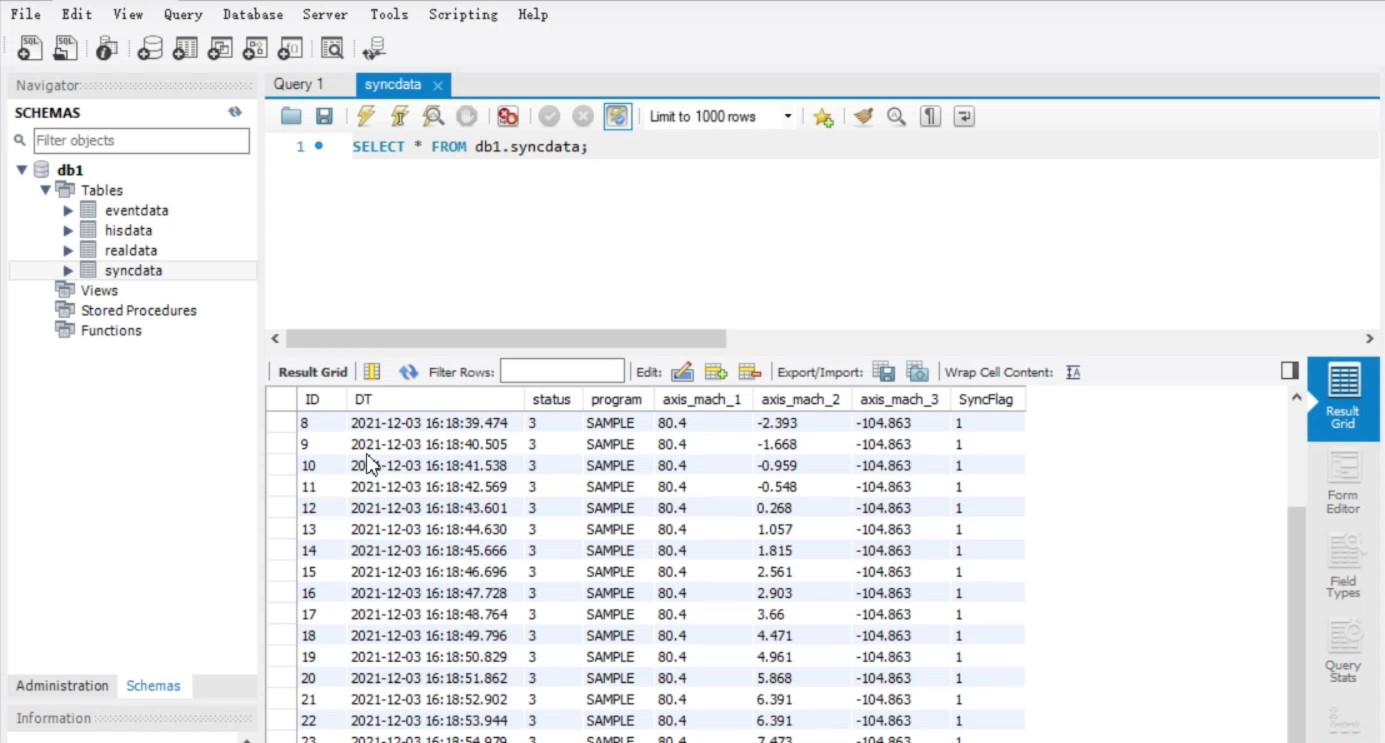Create a new view icon
This screenshot has height=743, width=1385.
point(220,48)
